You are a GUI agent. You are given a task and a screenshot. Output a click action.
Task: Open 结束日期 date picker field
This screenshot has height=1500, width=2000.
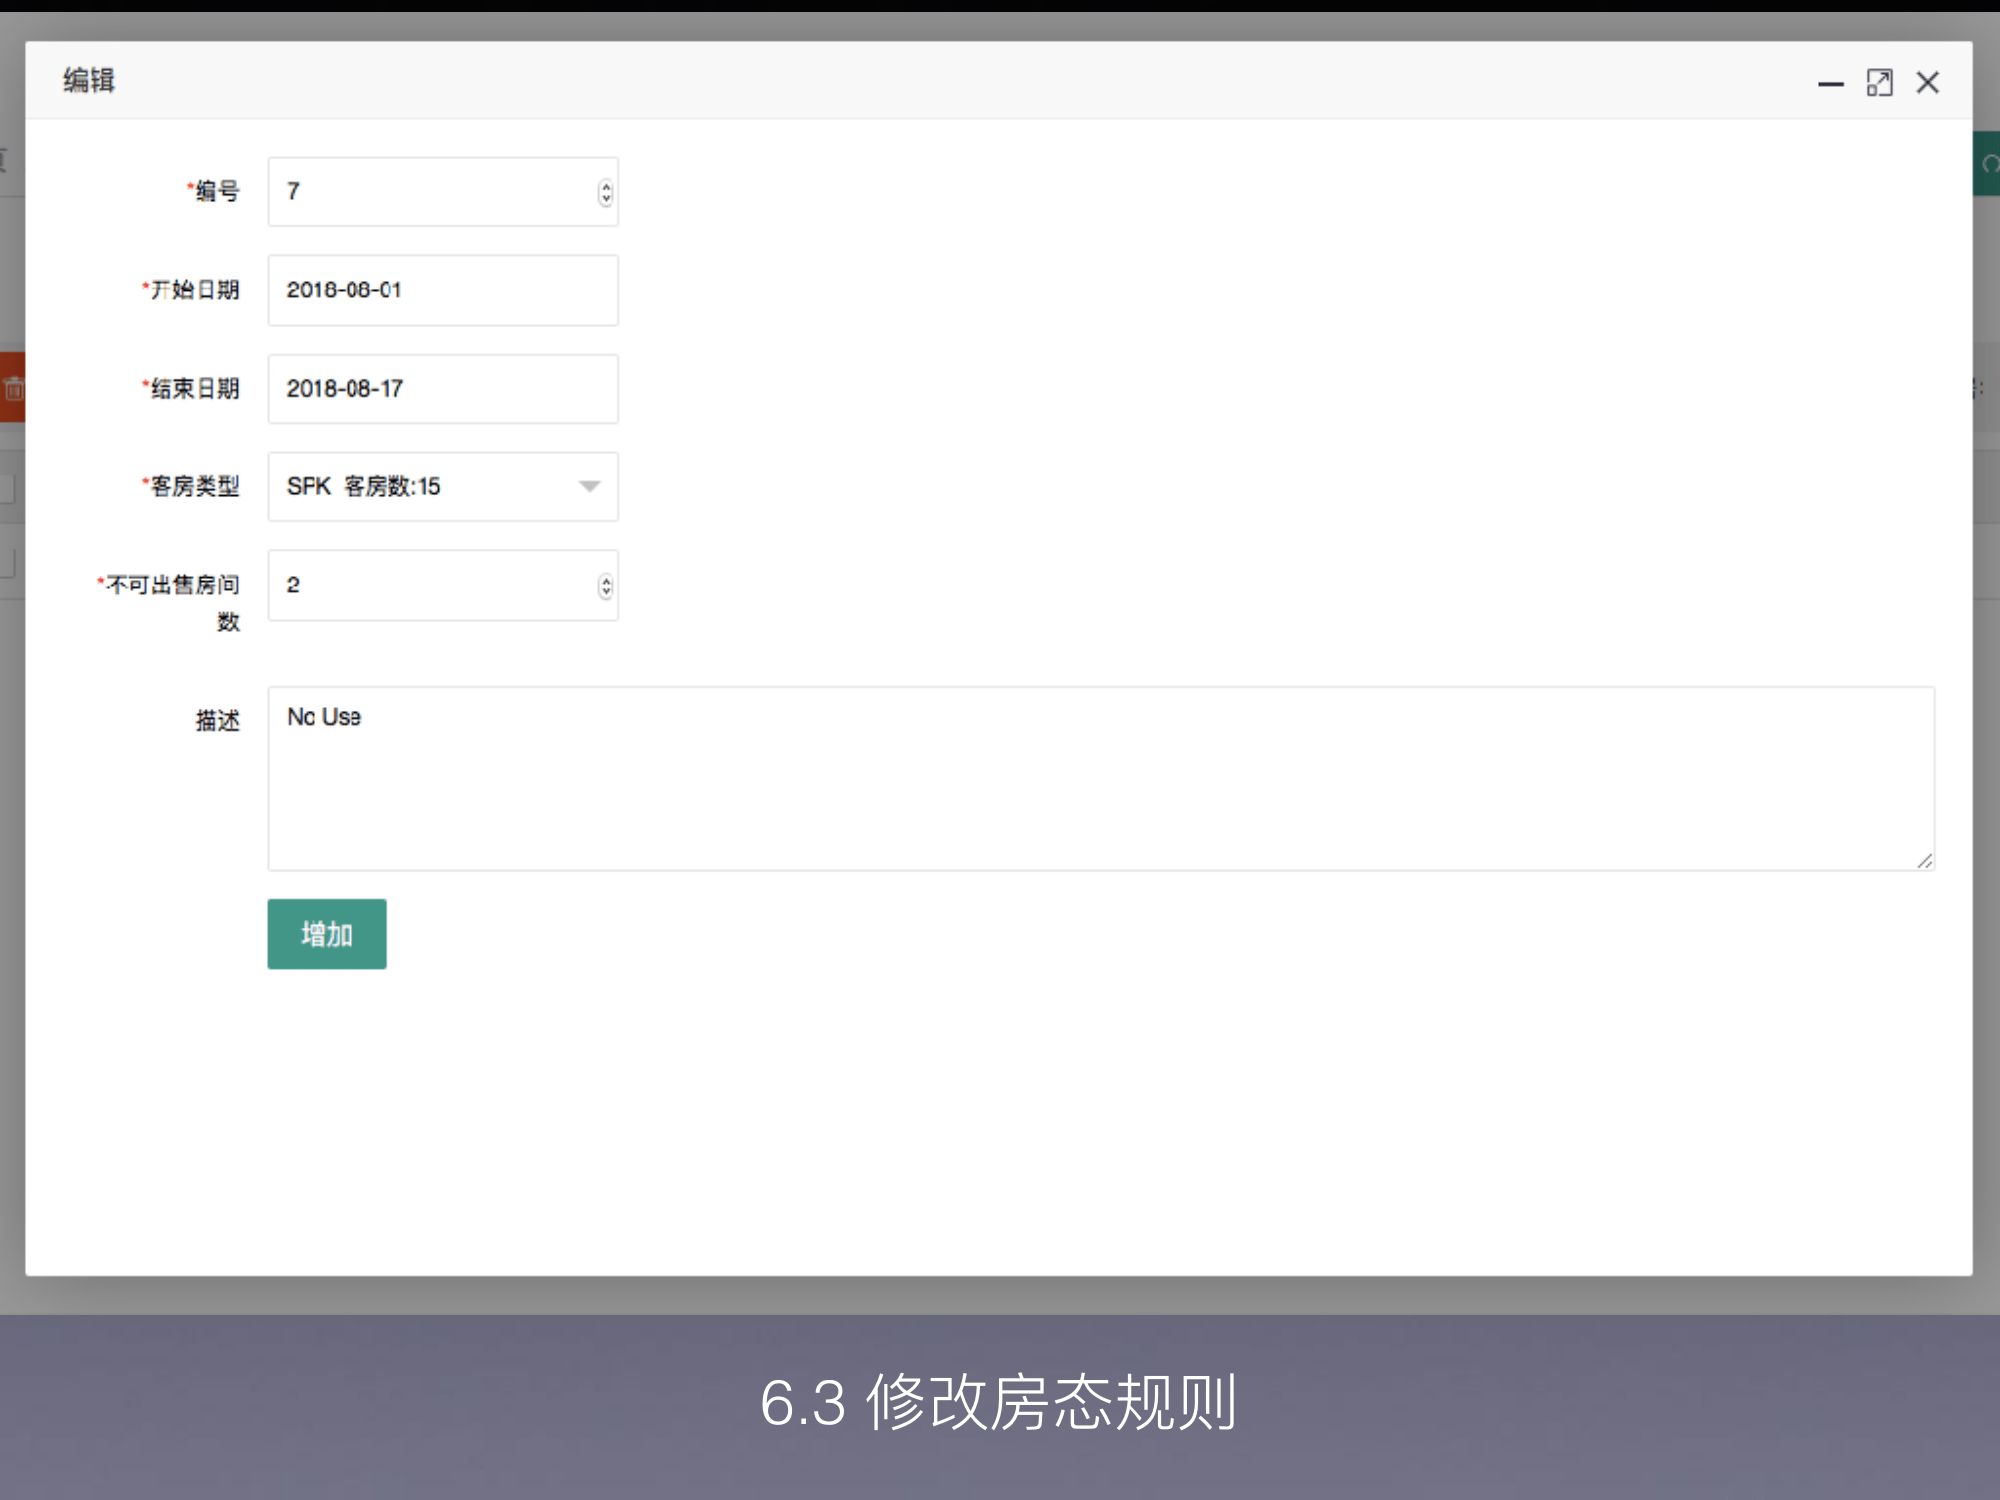[442, 389]
